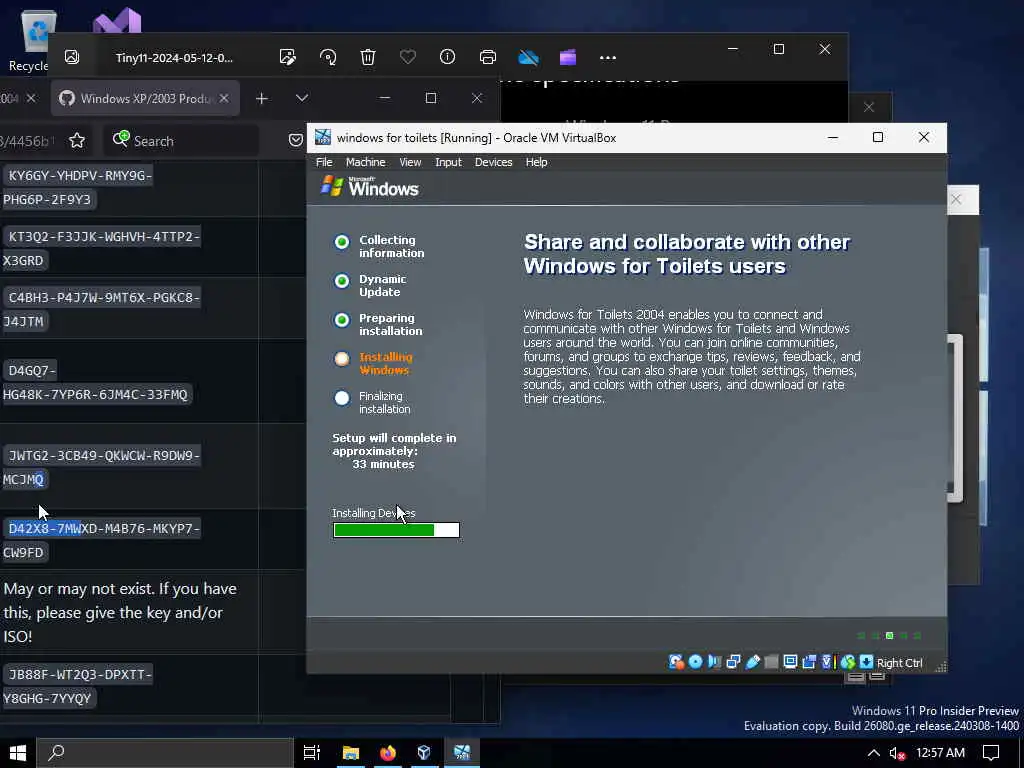Screen dimensions: 1024x768
Task: Click the network adapter icon in VirtualBox status bar
Action: pyautogui.click(x=733, y=662)
